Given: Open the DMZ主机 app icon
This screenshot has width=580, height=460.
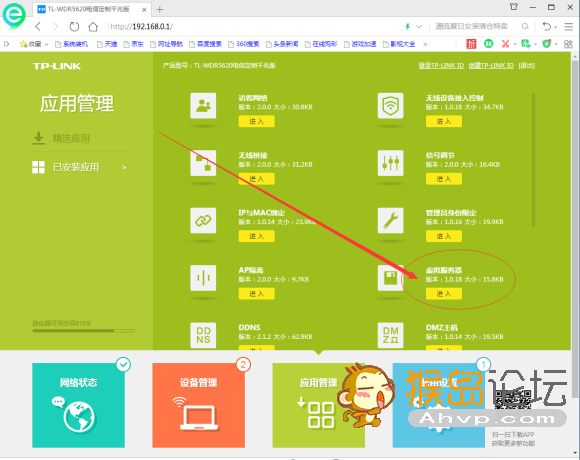Looking at the screenshot, I should click(x=390, y=335).
